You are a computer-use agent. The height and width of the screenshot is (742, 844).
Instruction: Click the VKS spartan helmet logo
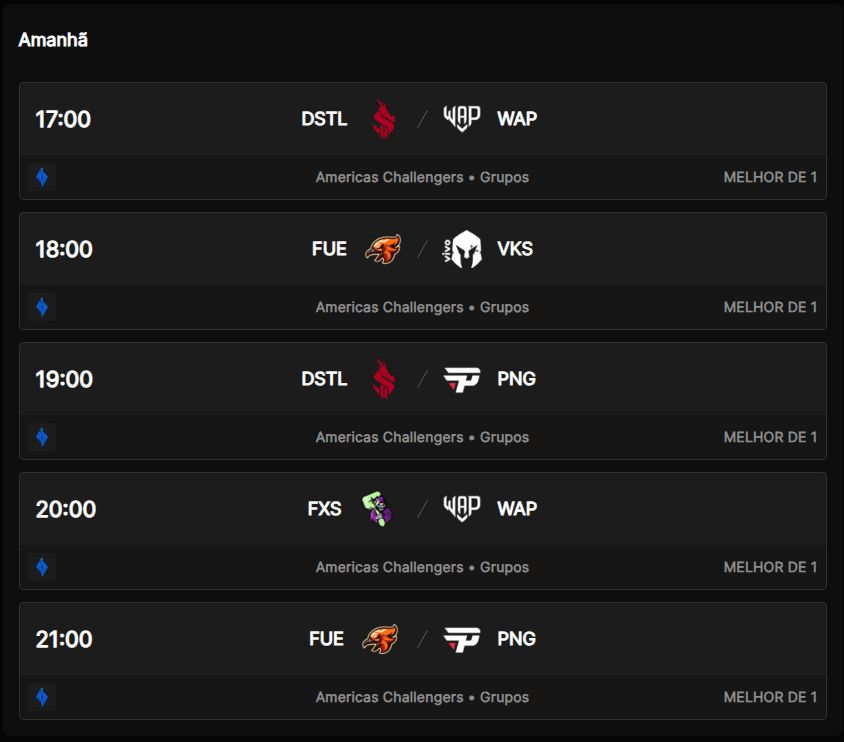(x=462, y=249)
